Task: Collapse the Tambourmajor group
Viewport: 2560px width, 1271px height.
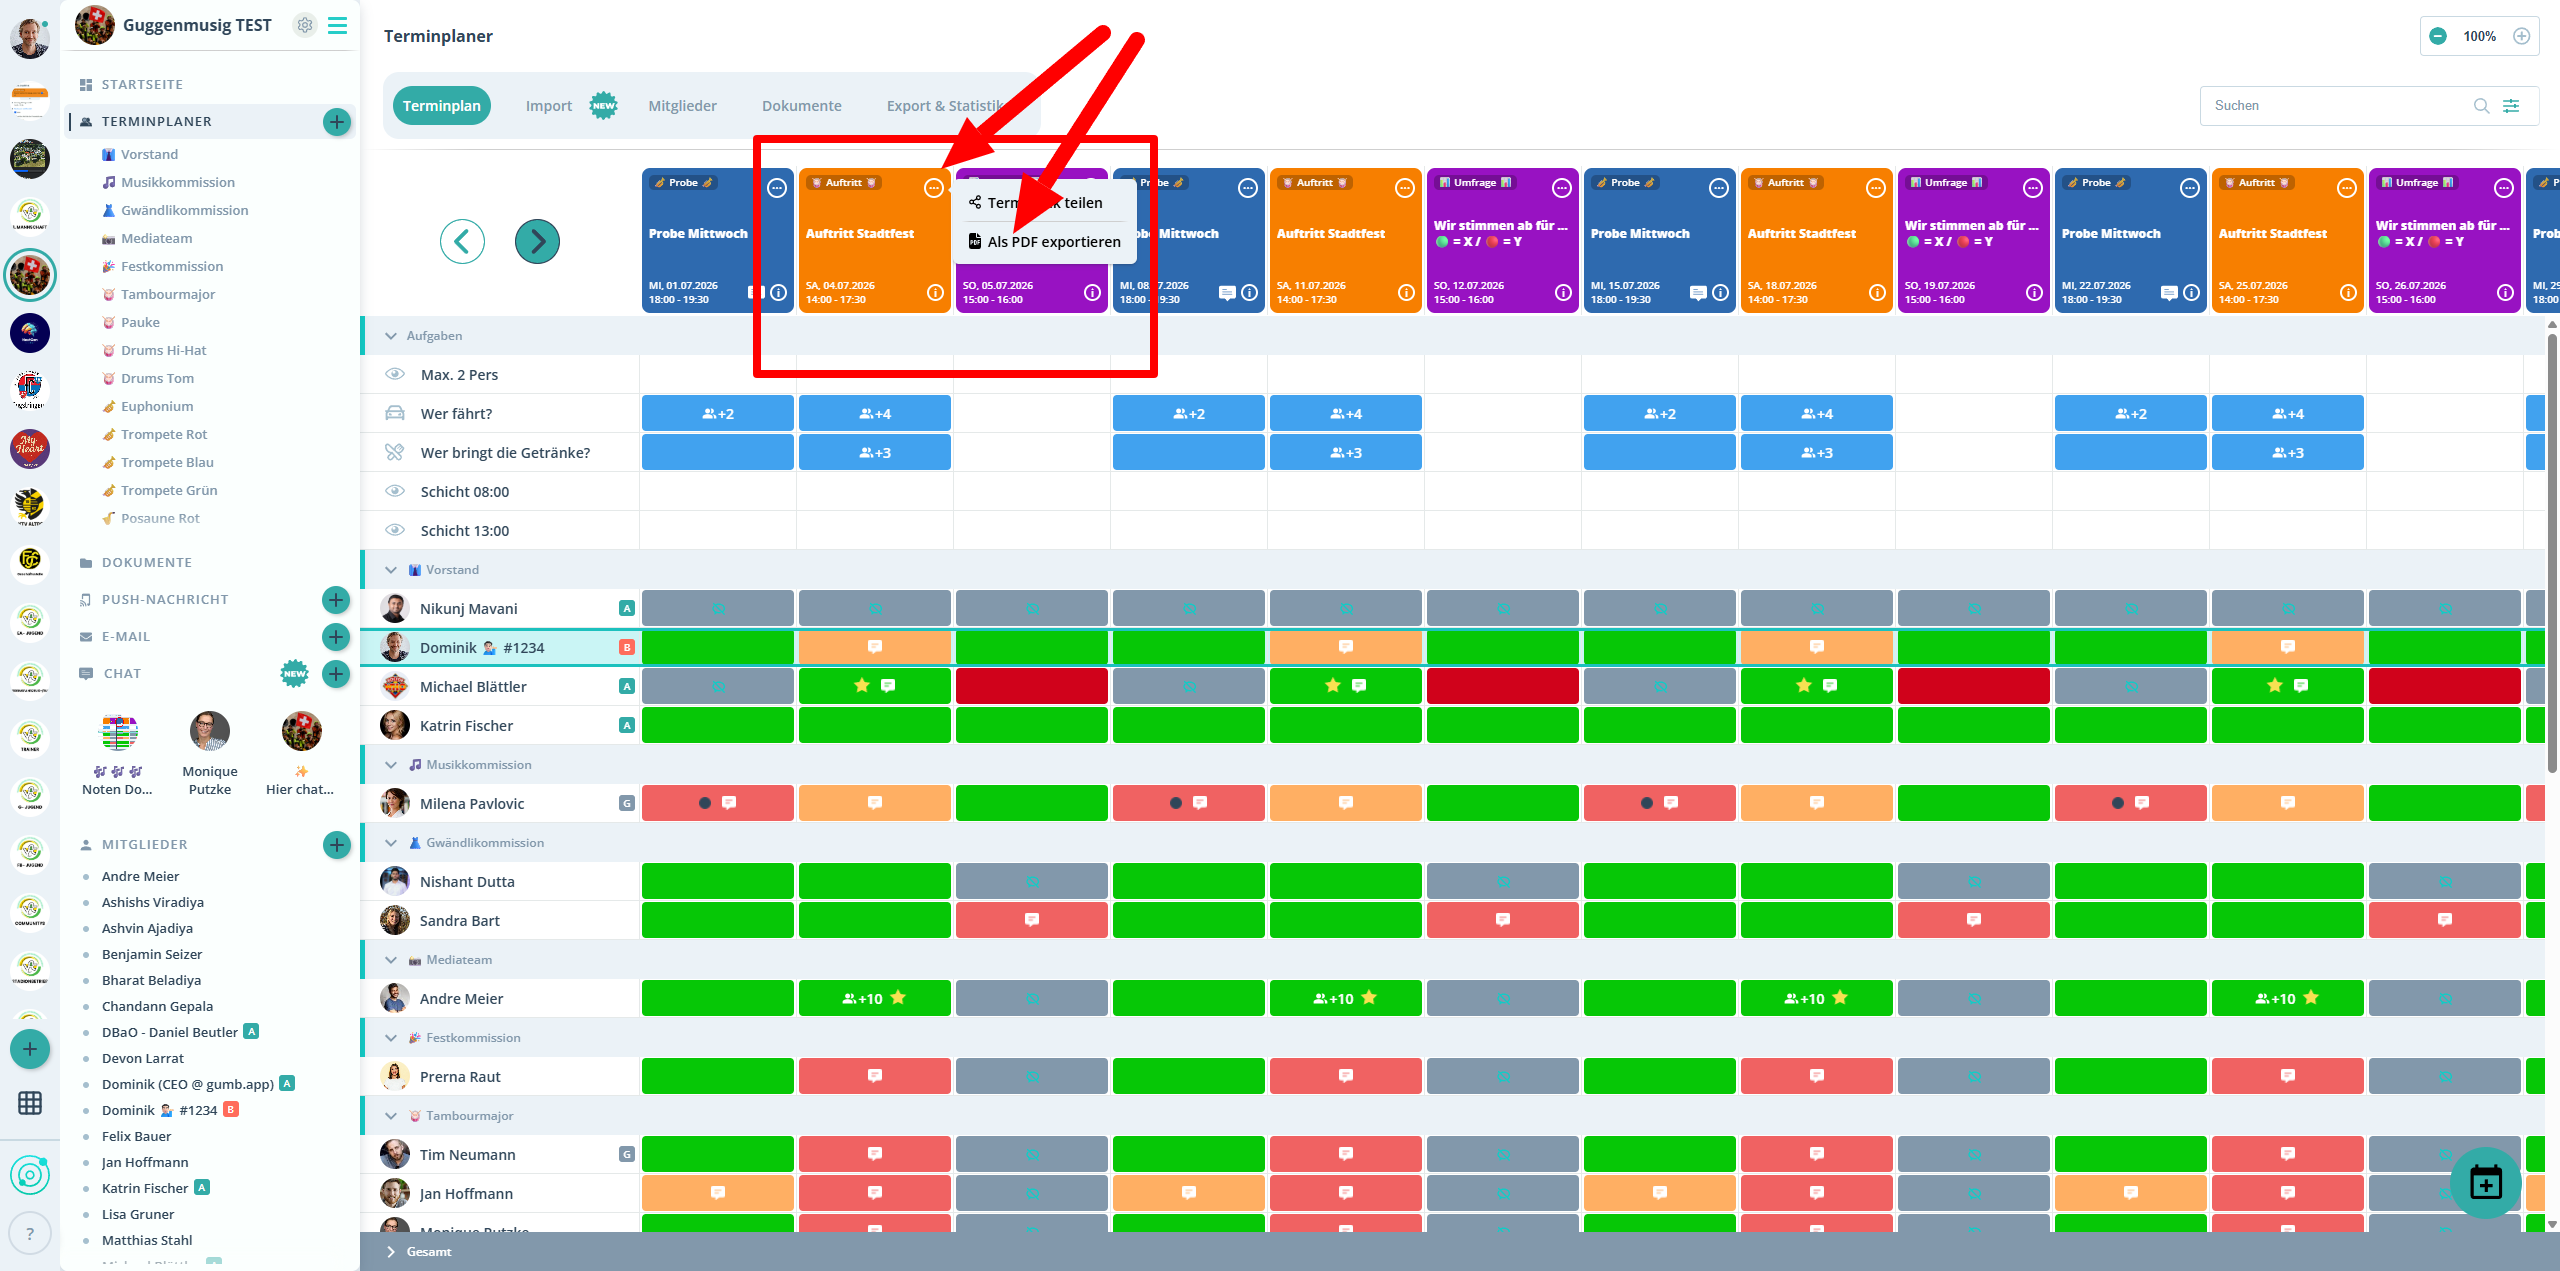Action: (391, 1116)
